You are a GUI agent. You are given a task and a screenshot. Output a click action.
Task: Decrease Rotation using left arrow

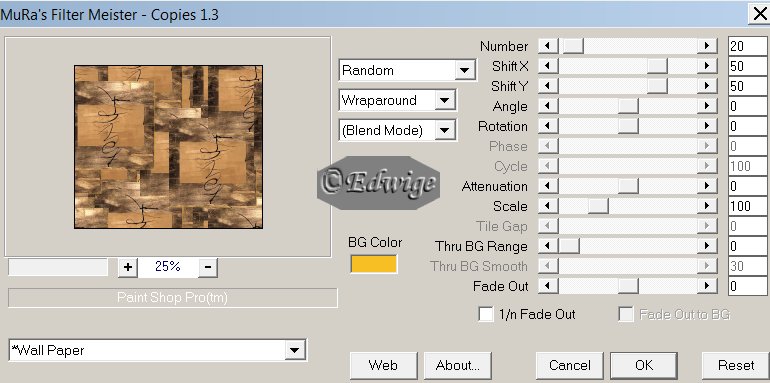(548, 126)
